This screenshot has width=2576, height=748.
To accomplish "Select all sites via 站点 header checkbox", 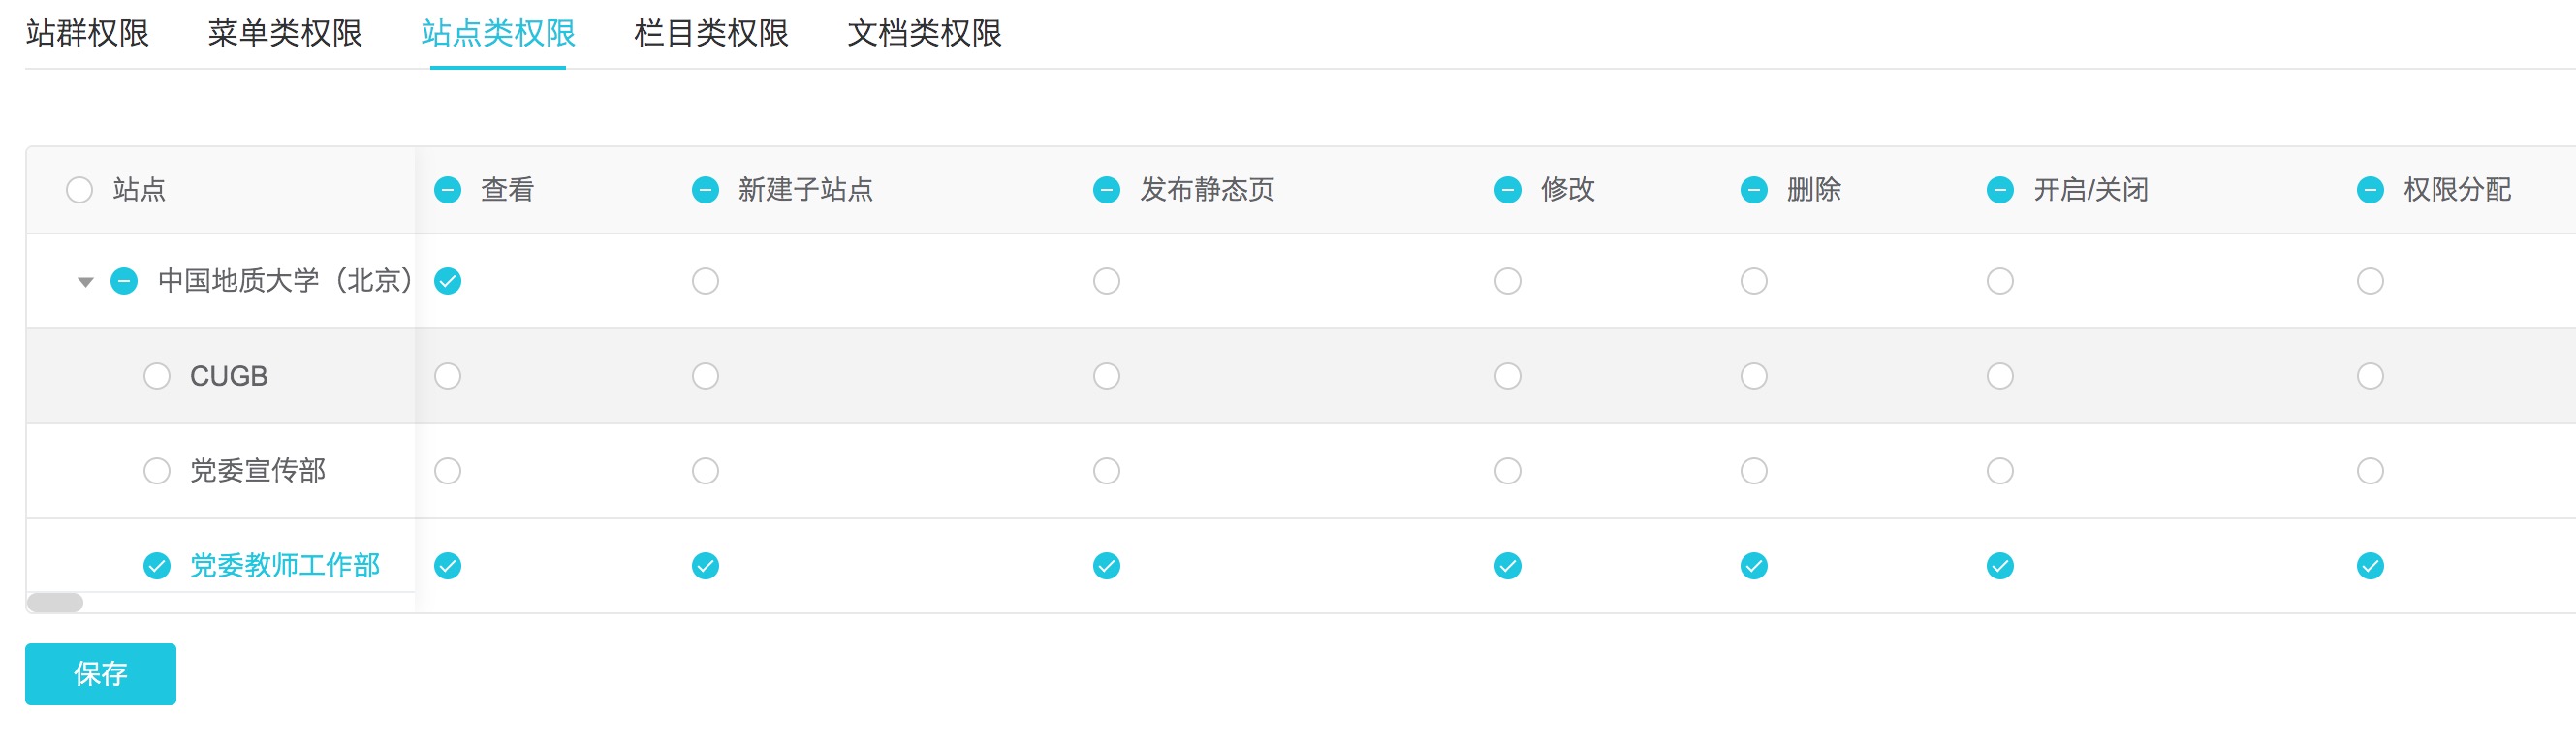I will pyautogui.click(x=79, y=190).
